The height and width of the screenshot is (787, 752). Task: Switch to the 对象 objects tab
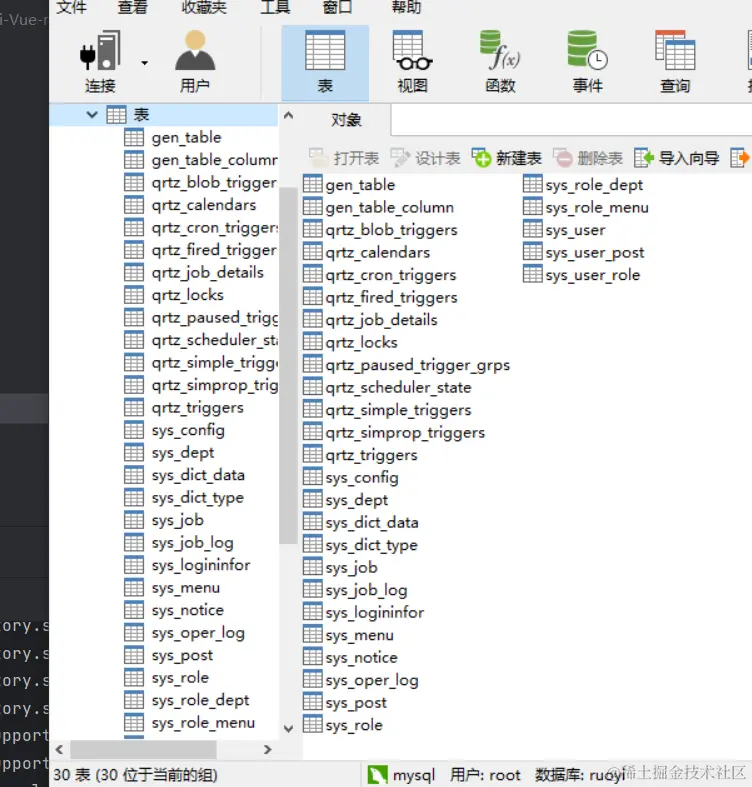(346, 120)
